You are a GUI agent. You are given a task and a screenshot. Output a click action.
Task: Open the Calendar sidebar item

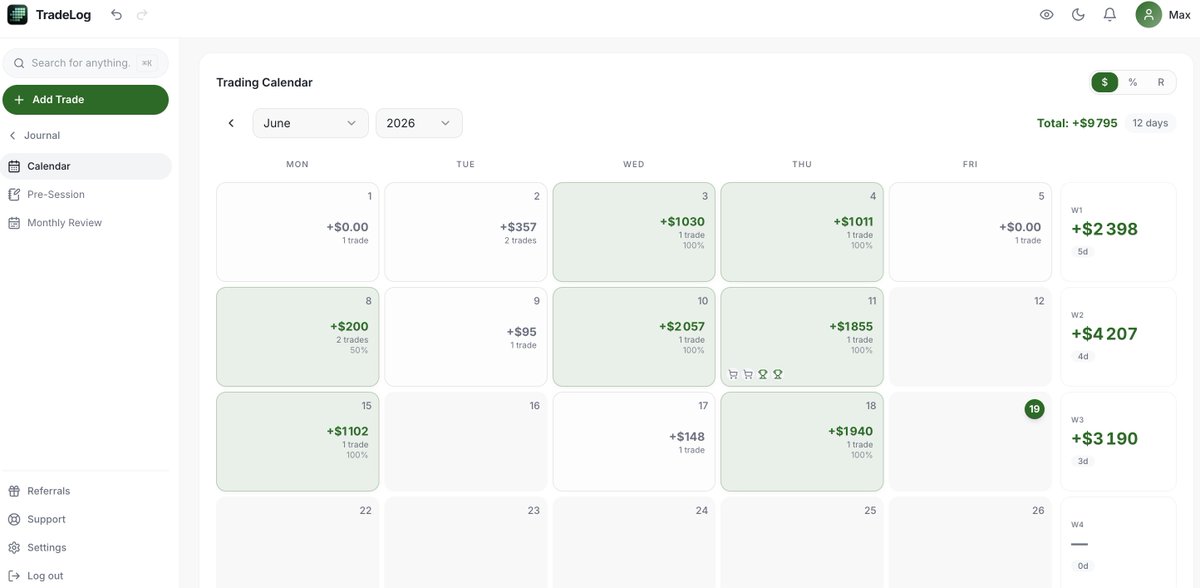[x=87, y=166]
